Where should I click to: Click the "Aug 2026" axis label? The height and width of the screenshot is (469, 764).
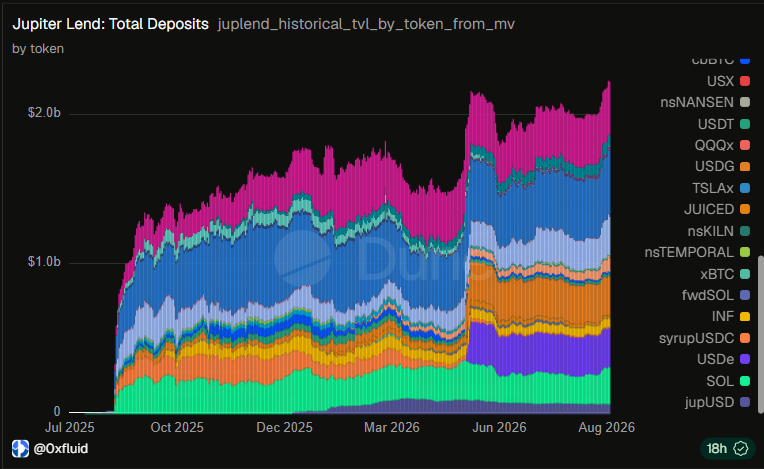607,427
